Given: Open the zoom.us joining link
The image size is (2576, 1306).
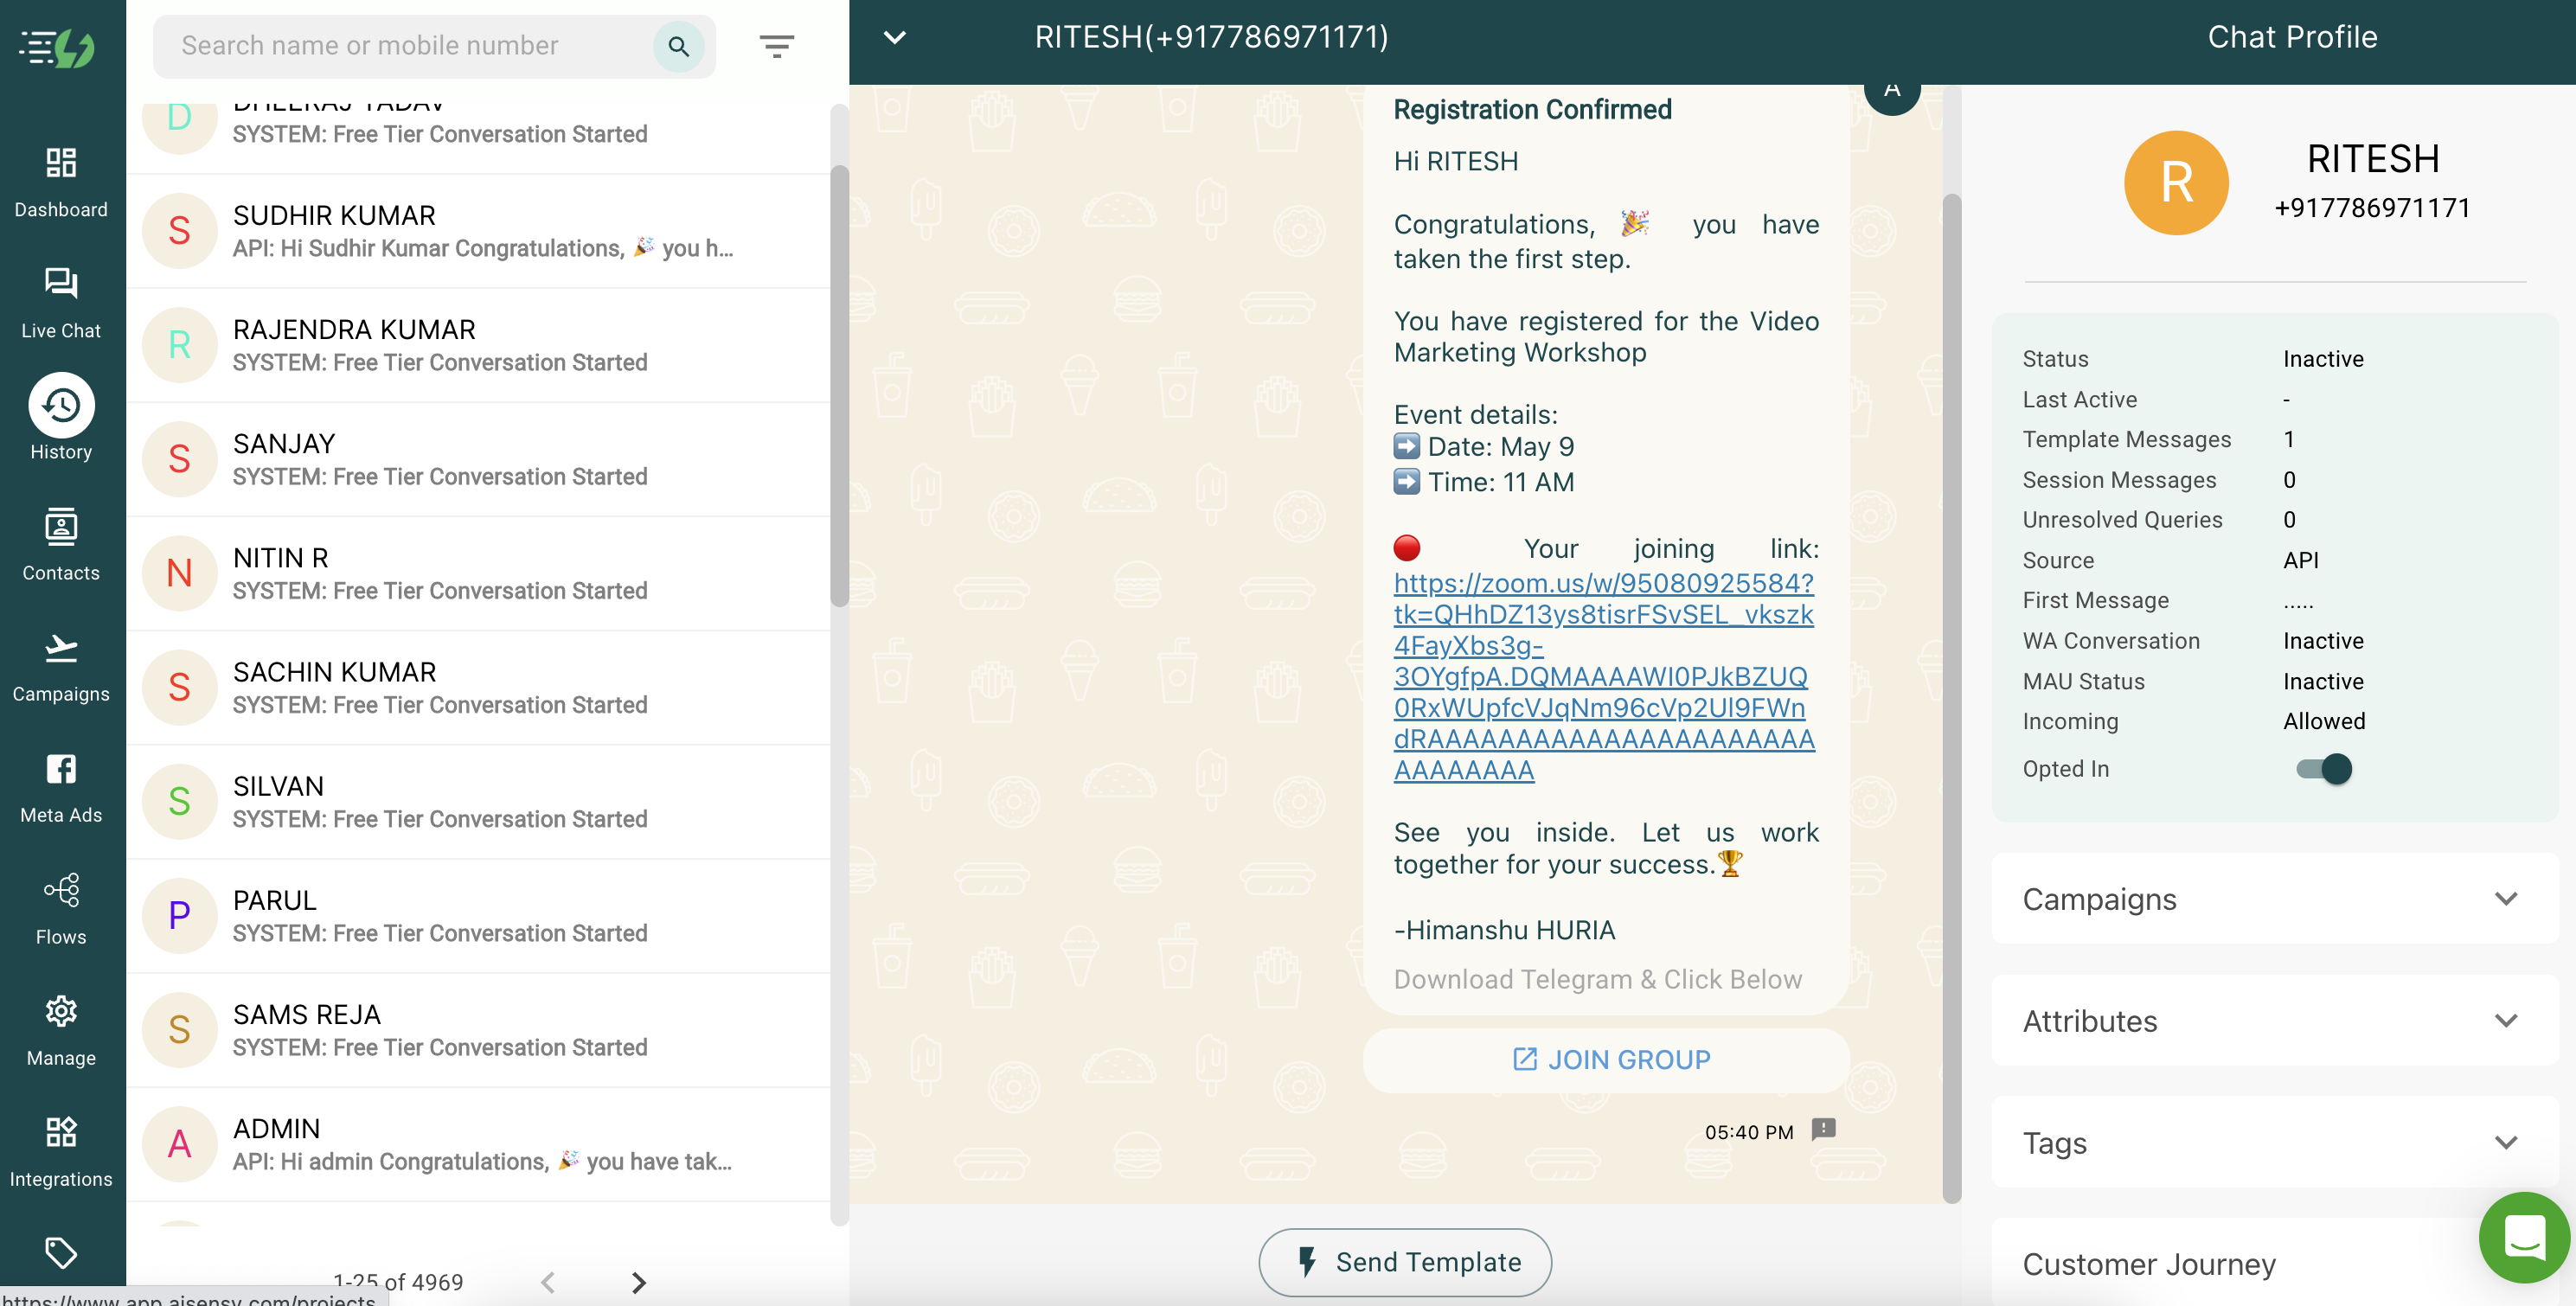Looking at the screenshot, I should coord(1603,676).
